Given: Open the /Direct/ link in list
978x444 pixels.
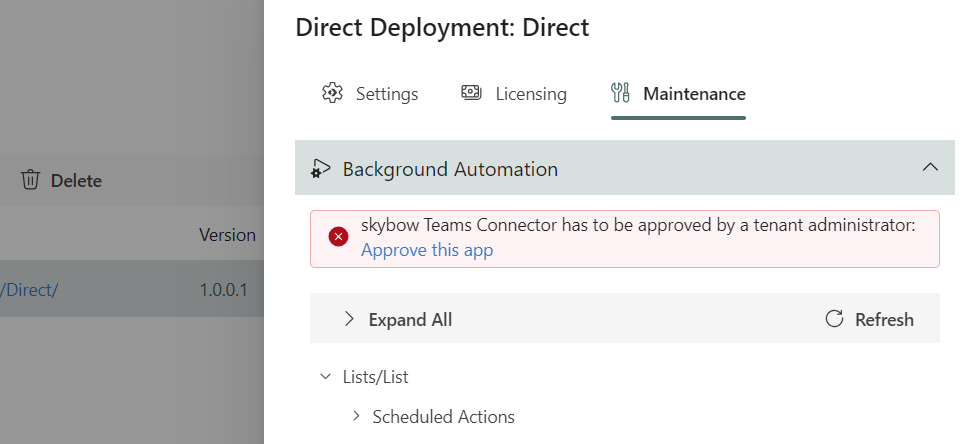Looking at the screenshot, I should coord(29,290).
